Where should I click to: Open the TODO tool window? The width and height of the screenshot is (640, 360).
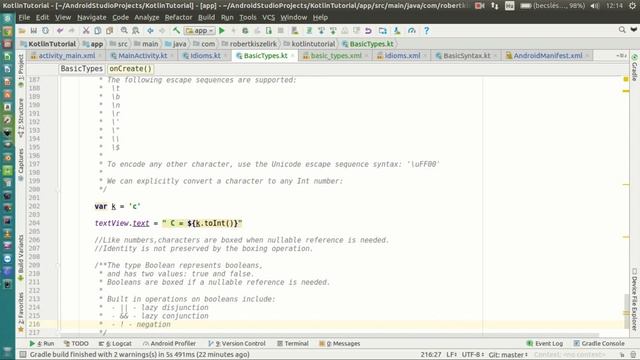tap(76, 344)
